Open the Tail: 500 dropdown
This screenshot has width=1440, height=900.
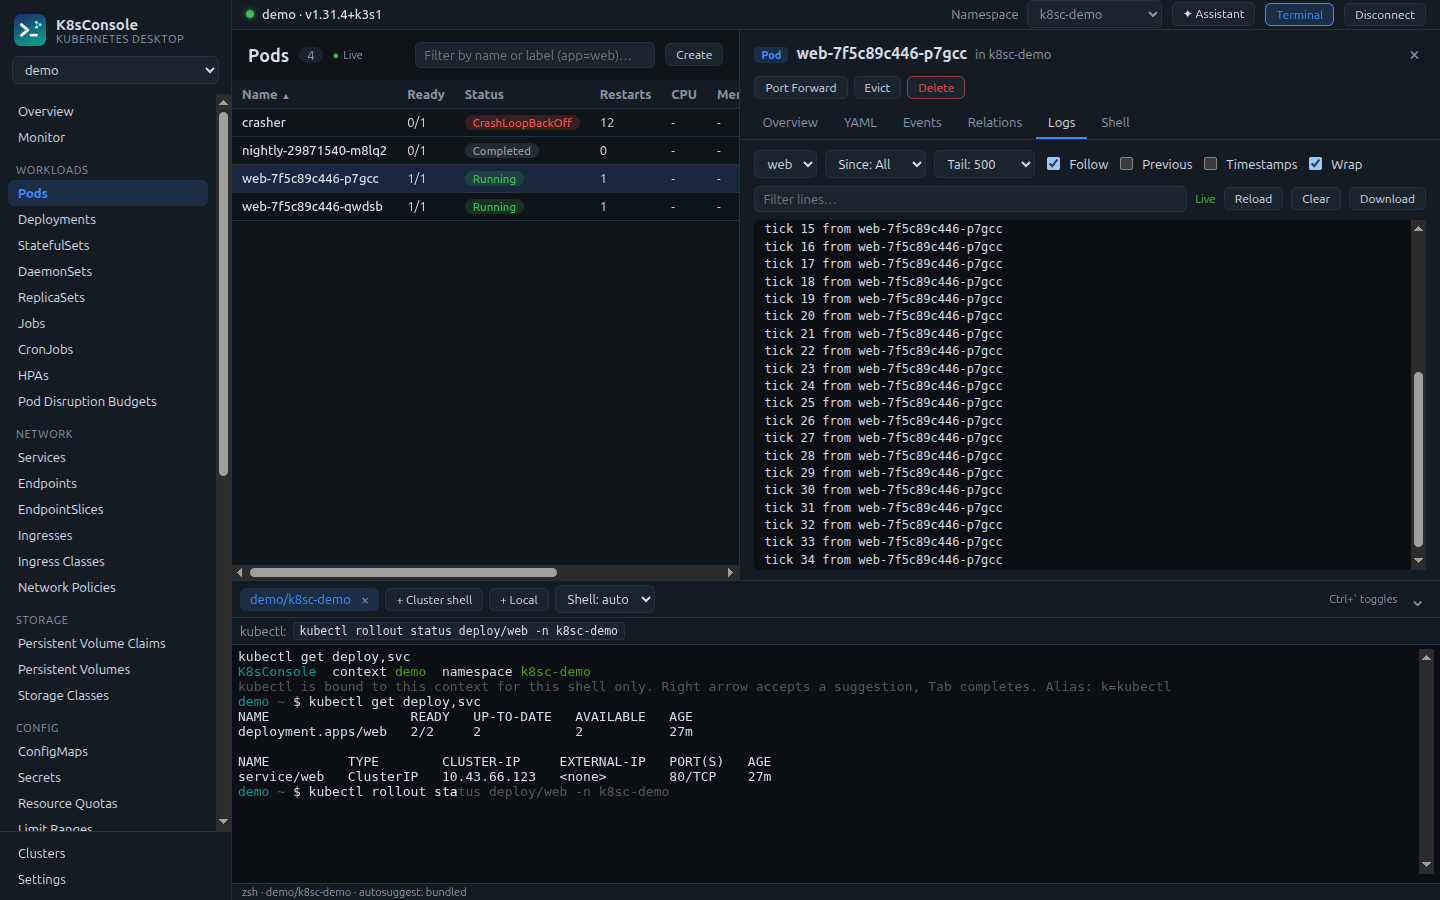coord(984,164)
